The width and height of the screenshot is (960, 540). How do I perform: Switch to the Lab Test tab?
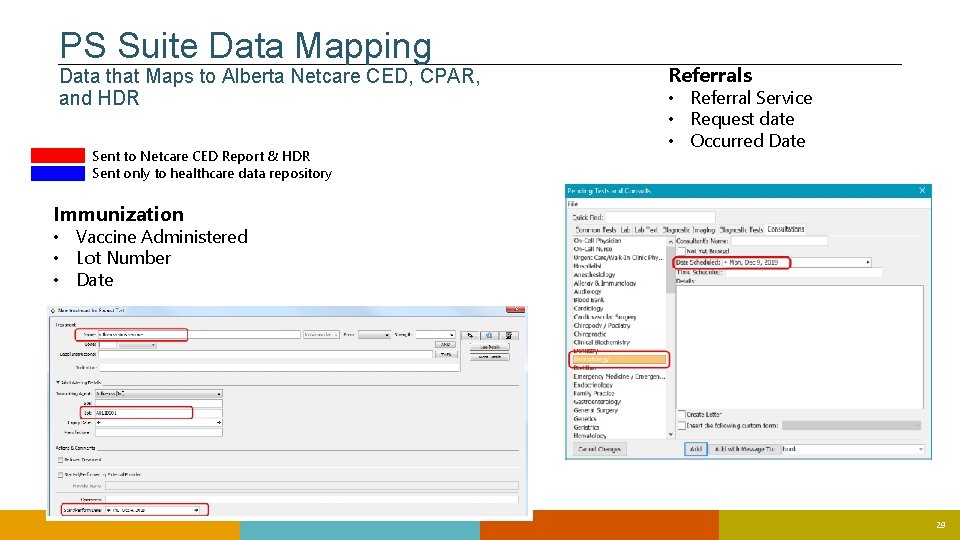tap(647, 230)
